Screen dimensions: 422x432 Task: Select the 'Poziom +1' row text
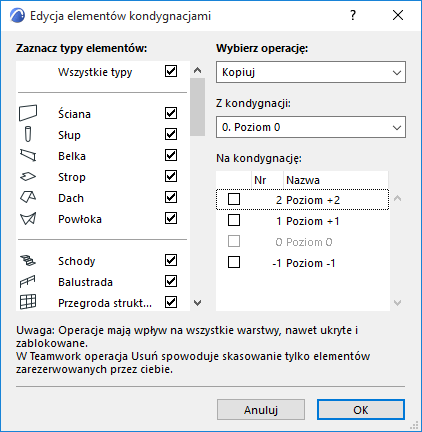pos(313,221)
